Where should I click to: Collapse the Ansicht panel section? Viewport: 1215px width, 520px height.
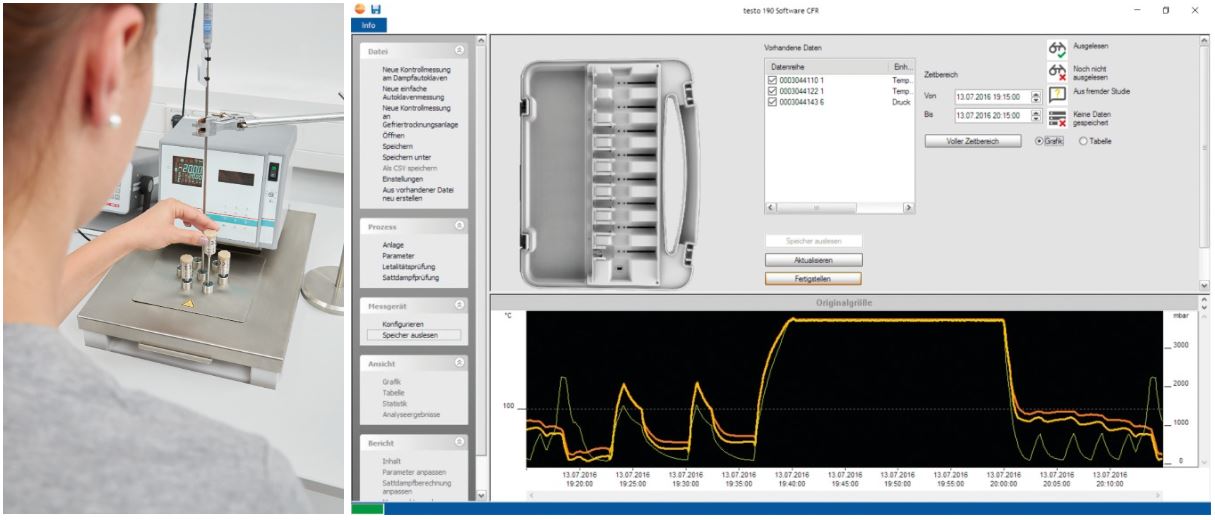pos(459,363)
